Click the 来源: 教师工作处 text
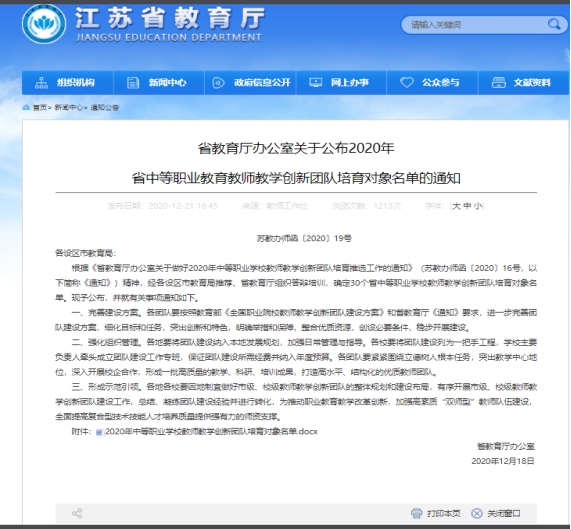The image size is (571, 529). 275,206
